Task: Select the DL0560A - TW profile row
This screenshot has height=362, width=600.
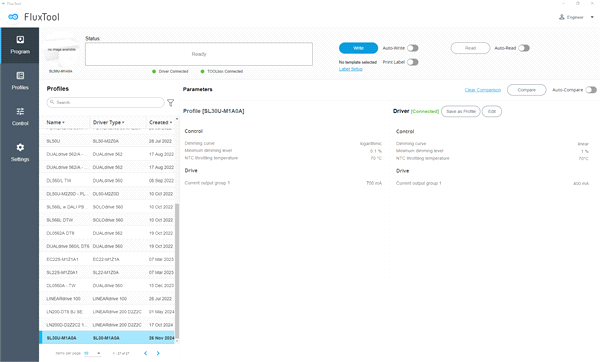Action: tap(107, 285)
